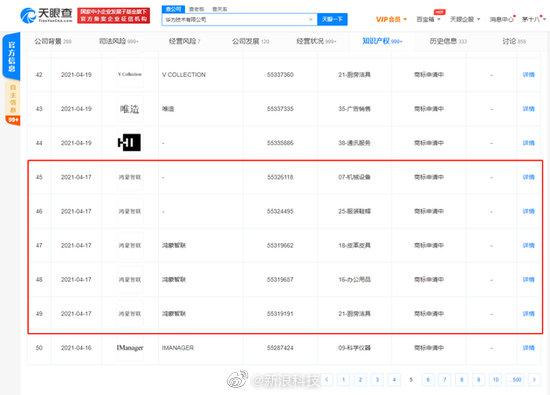The width and height of the screenshot is (550, 395).
Task: Click the trademark image in row 45
Action: click(129, 177)
